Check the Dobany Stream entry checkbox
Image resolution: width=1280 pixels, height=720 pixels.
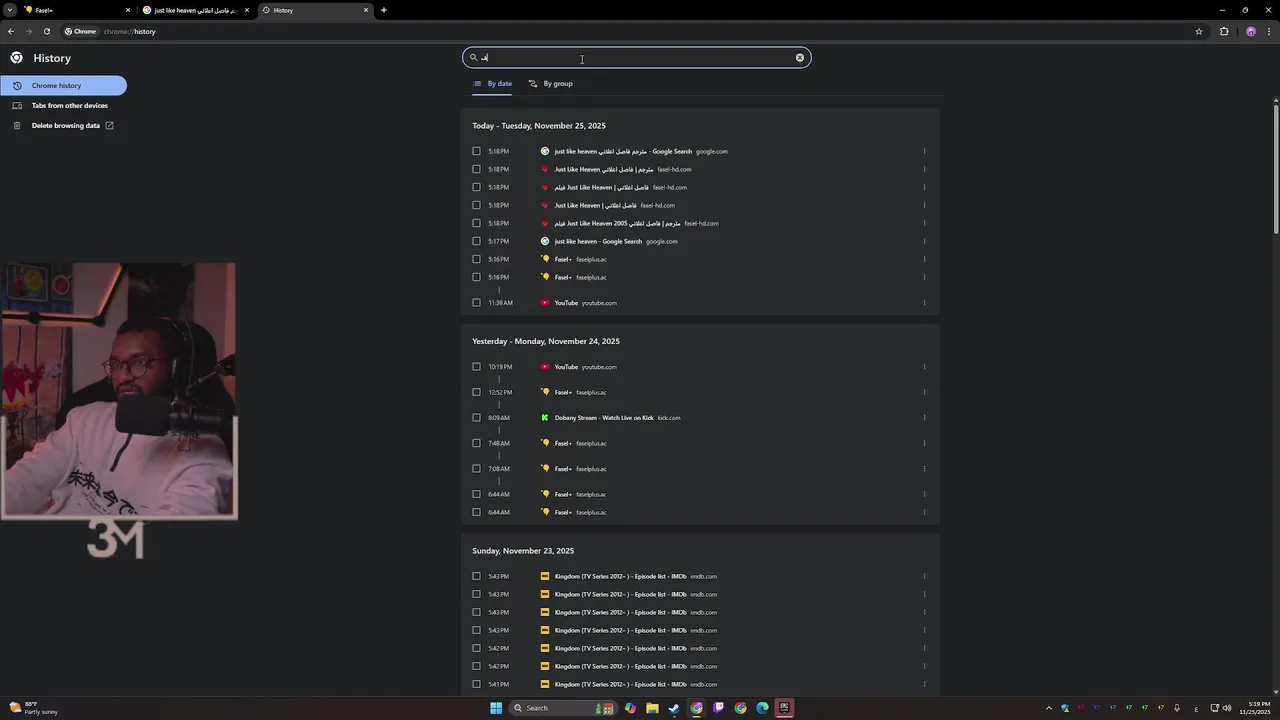click(476, 418)
